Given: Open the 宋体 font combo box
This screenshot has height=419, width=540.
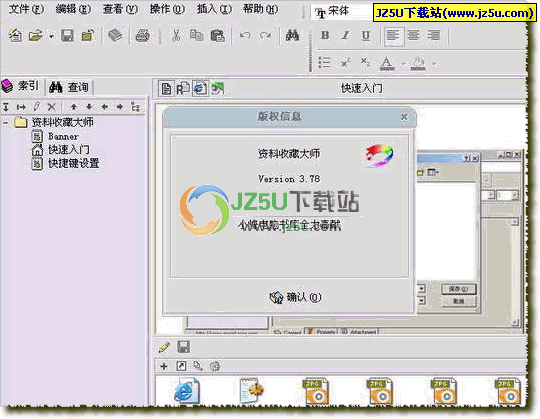Looking at the screenshot, I should pos(342,12).
